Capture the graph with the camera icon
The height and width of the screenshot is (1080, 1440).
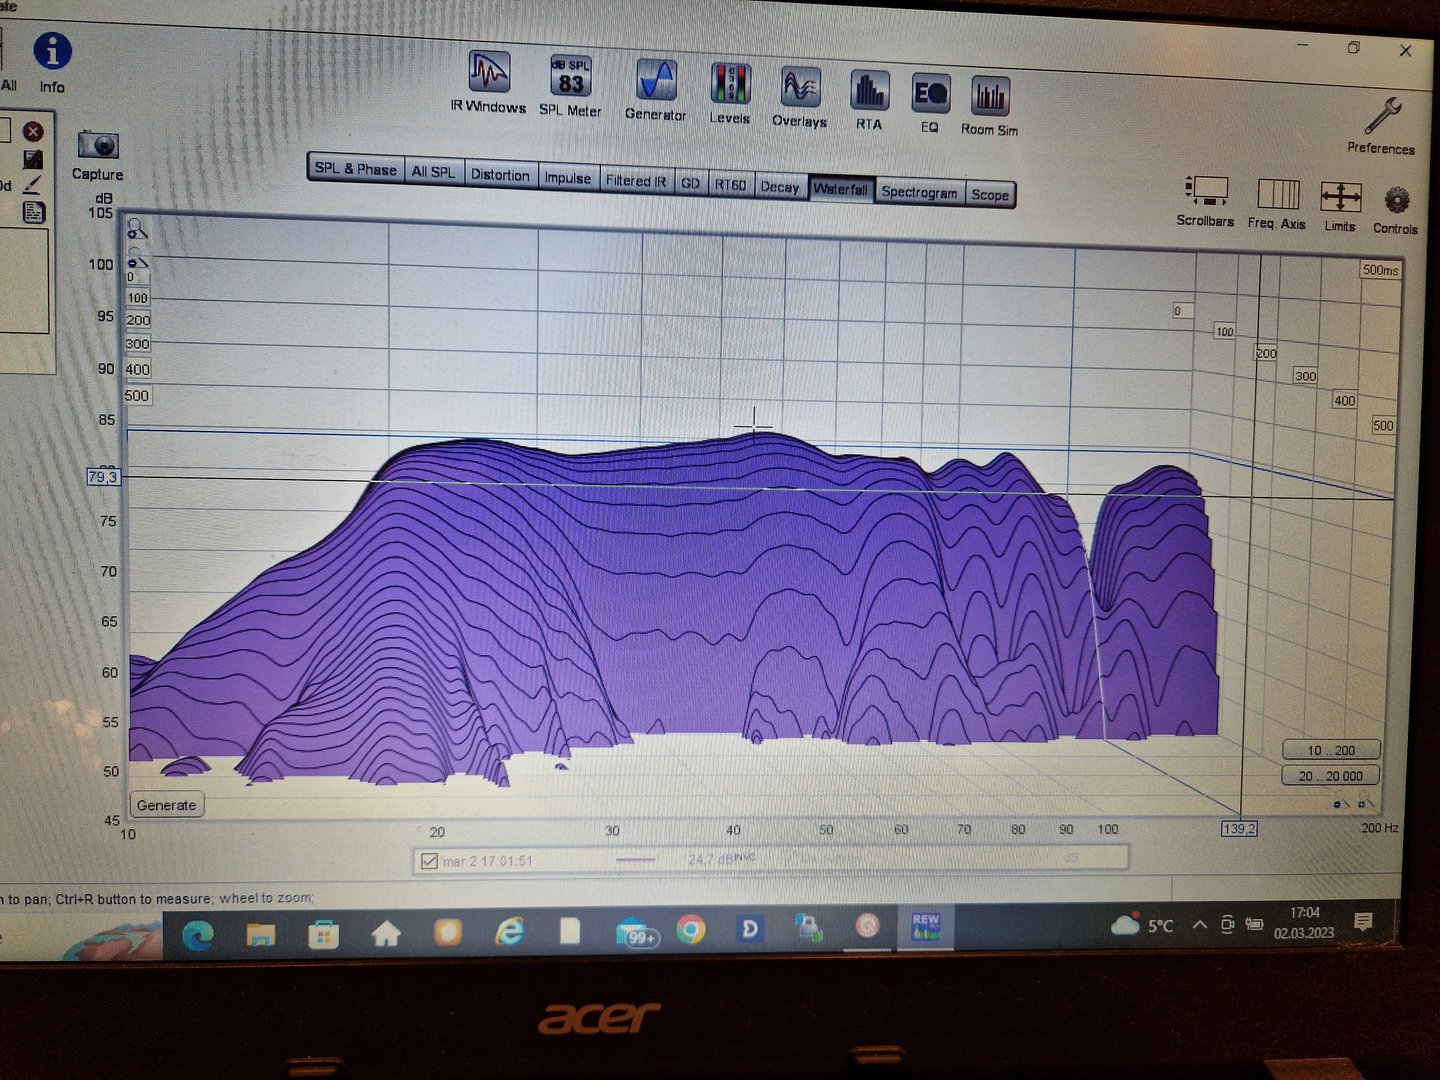coord(97,156)
